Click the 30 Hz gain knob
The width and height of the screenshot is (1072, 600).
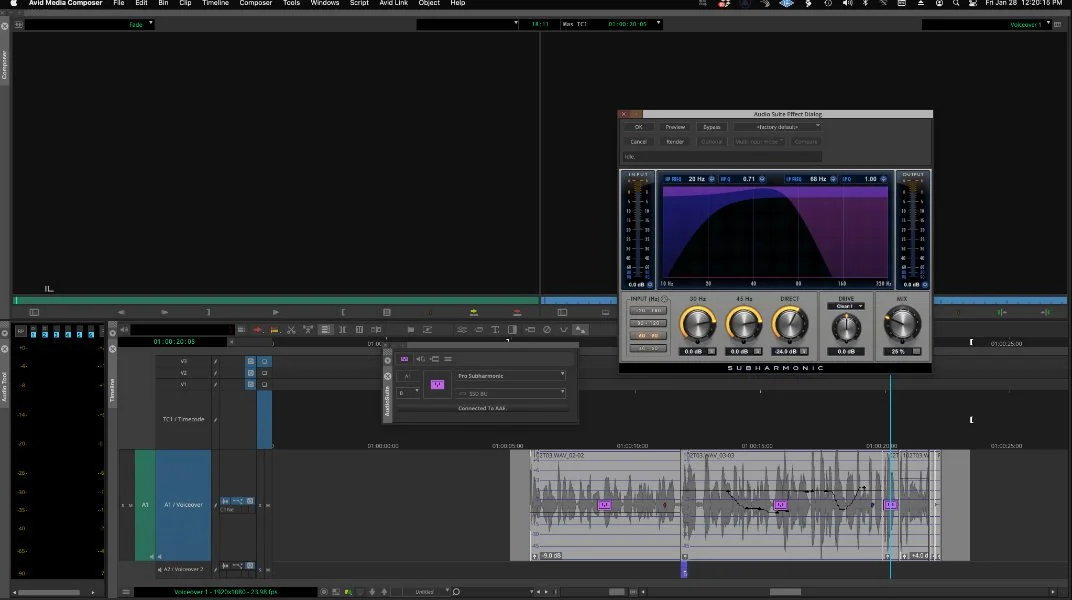[x=697, y=325]
